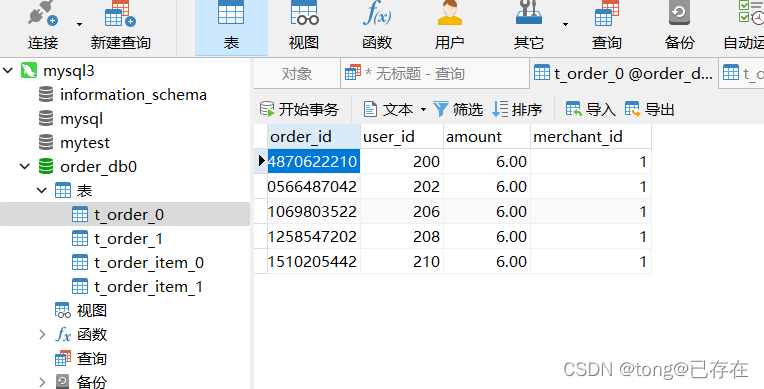Select table t_order_1 in tree

click(128, 239)
